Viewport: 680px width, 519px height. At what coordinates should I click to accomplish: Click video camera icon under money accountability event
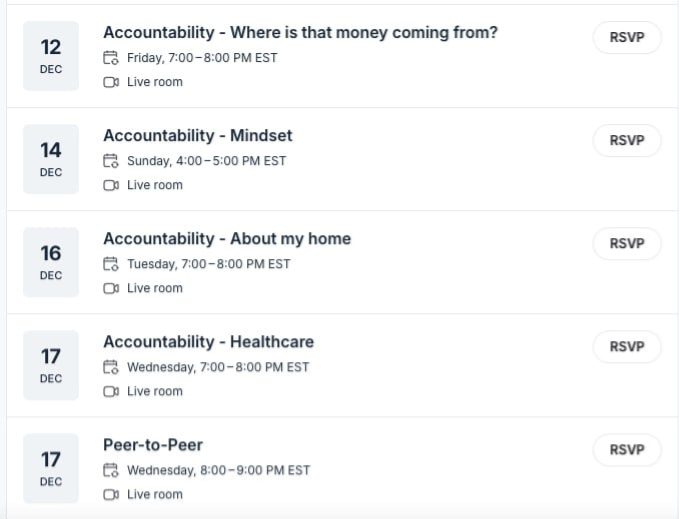point(111,82)
